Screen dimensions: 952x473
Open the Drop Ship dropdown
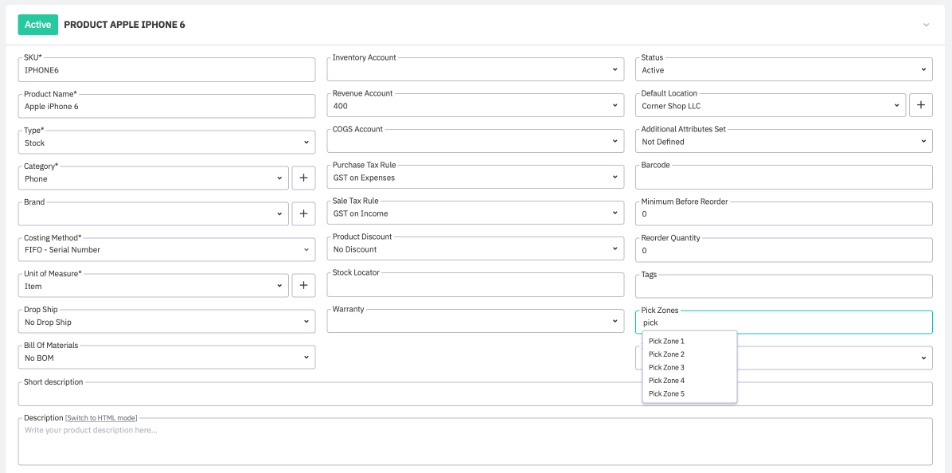[166, 322]
